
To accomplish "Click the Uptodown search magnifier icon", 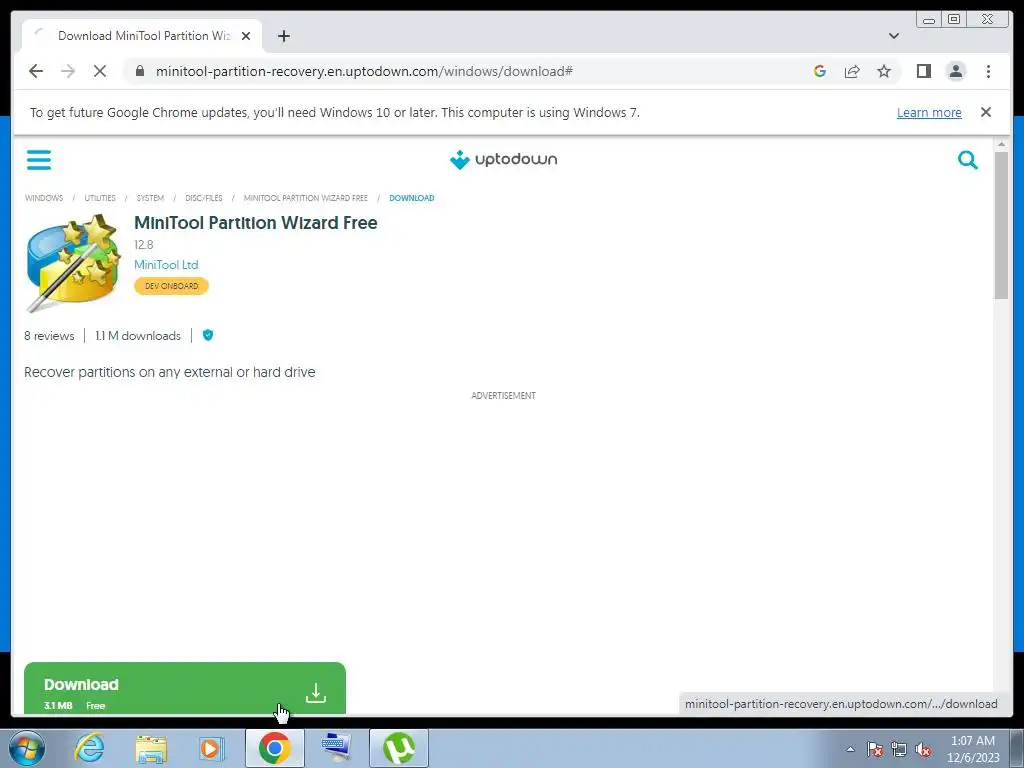I will pyautogui.click(x=967, y=159).
